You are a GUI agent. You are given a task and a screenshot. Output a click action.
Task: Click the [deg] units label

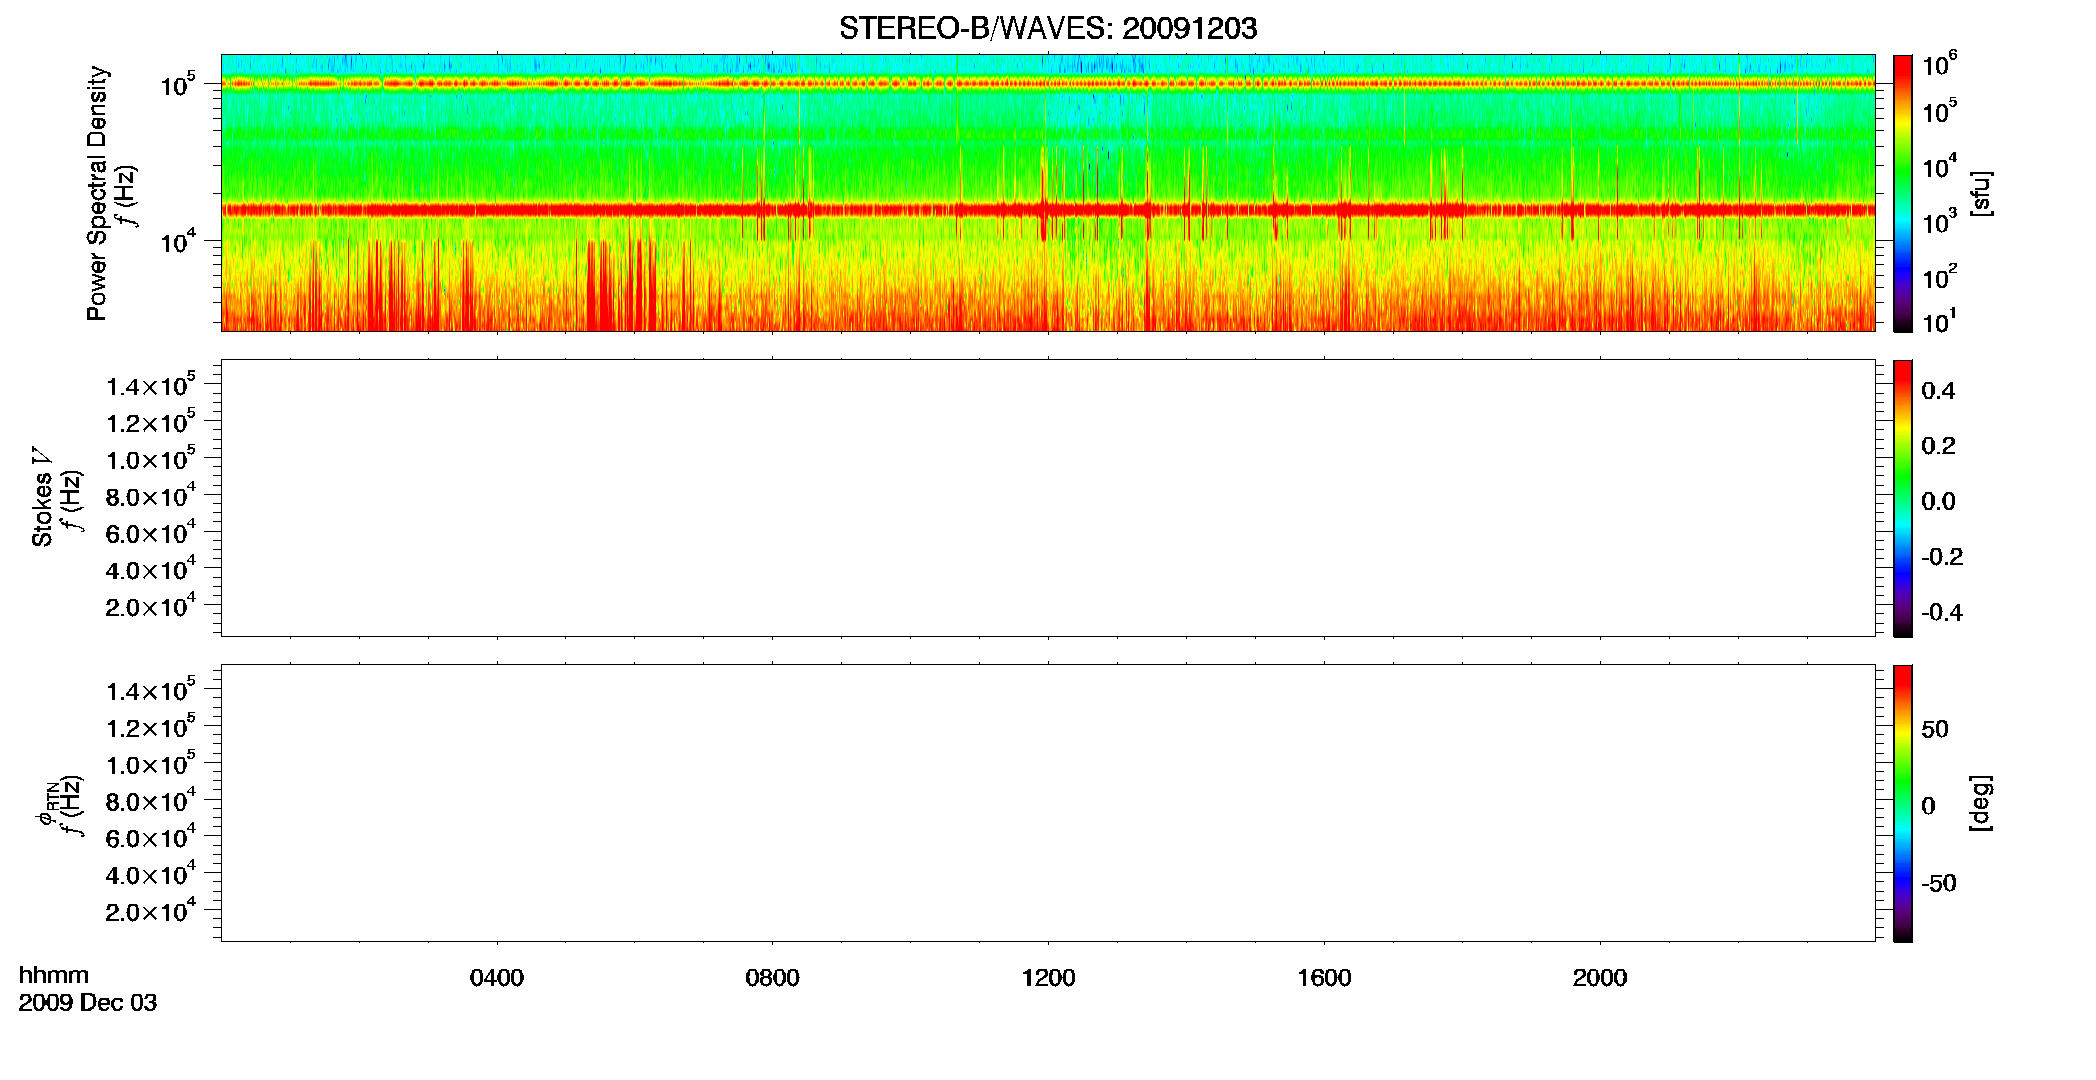click(x=1981, y=803)
